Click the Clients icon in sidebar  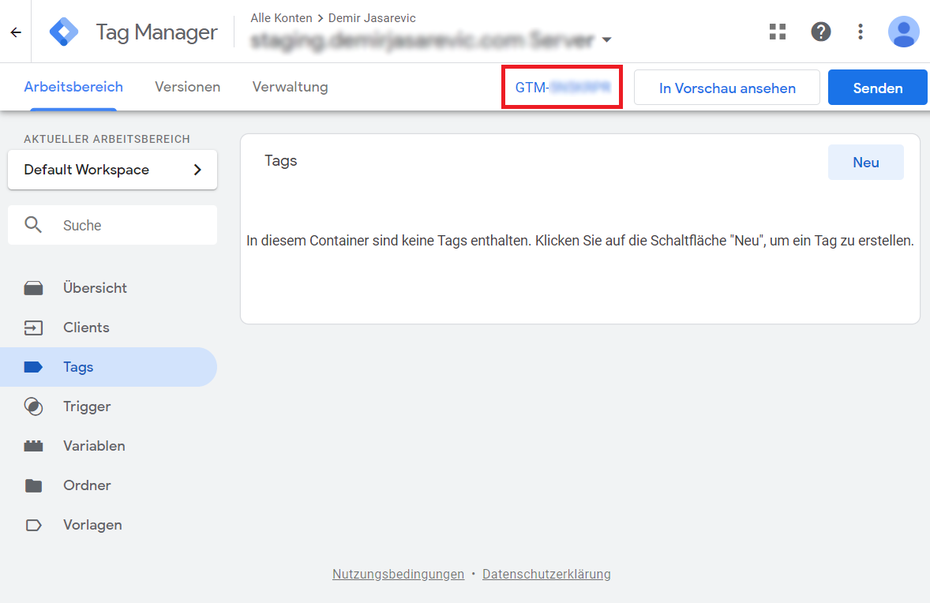pyautogui.click(x=33, y=328)
